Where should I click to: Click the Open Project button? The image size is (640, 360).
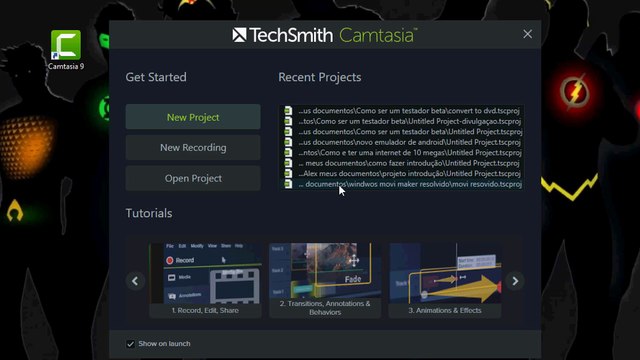(x=193, y=178)
